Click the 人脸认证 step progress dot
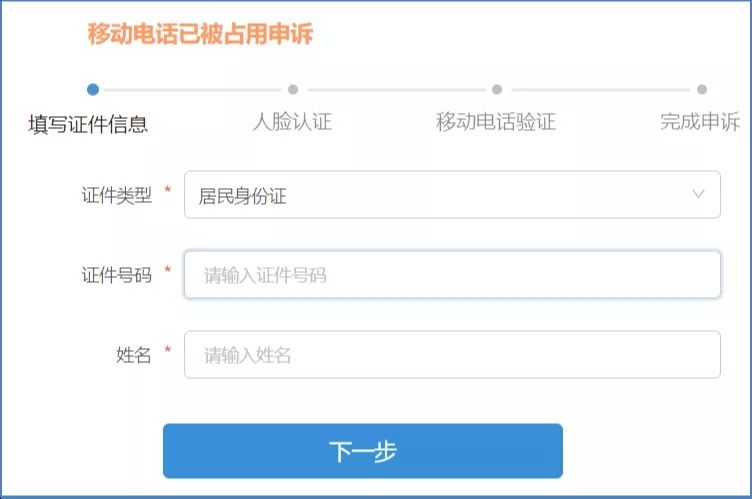 293,89
